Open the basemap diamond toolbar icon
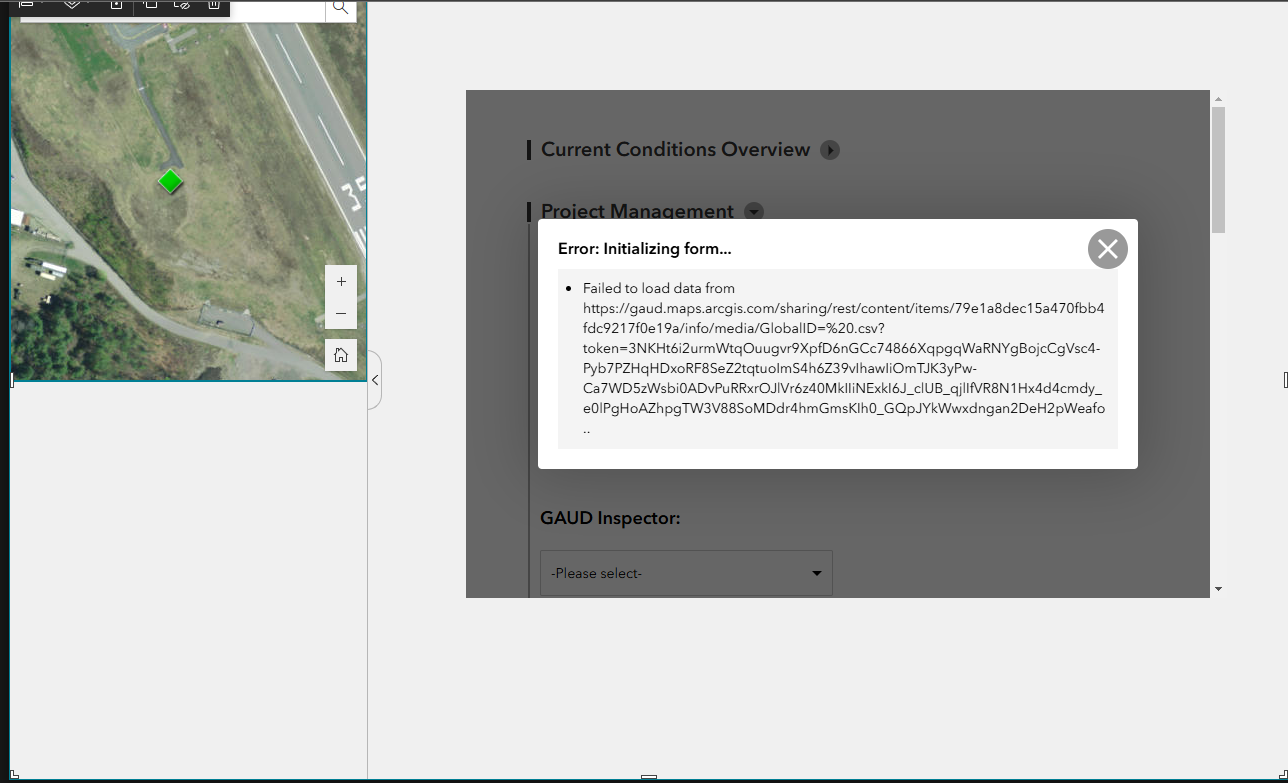 70,6
